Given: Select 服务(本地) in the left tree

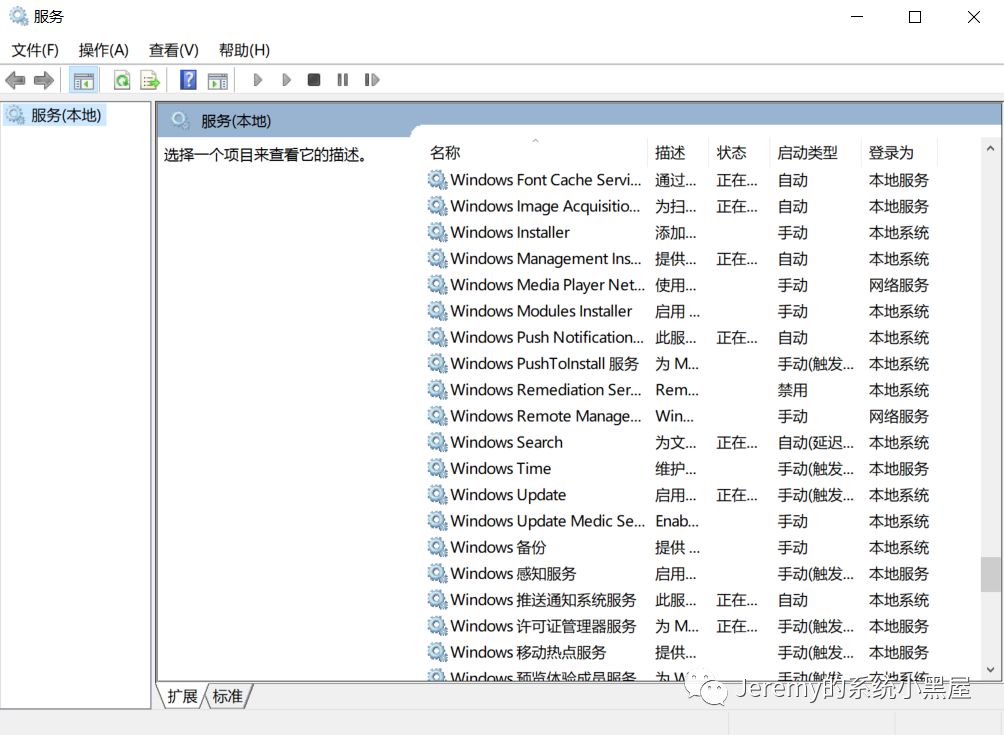Looking at the screenshot, I should coord(54,115).
